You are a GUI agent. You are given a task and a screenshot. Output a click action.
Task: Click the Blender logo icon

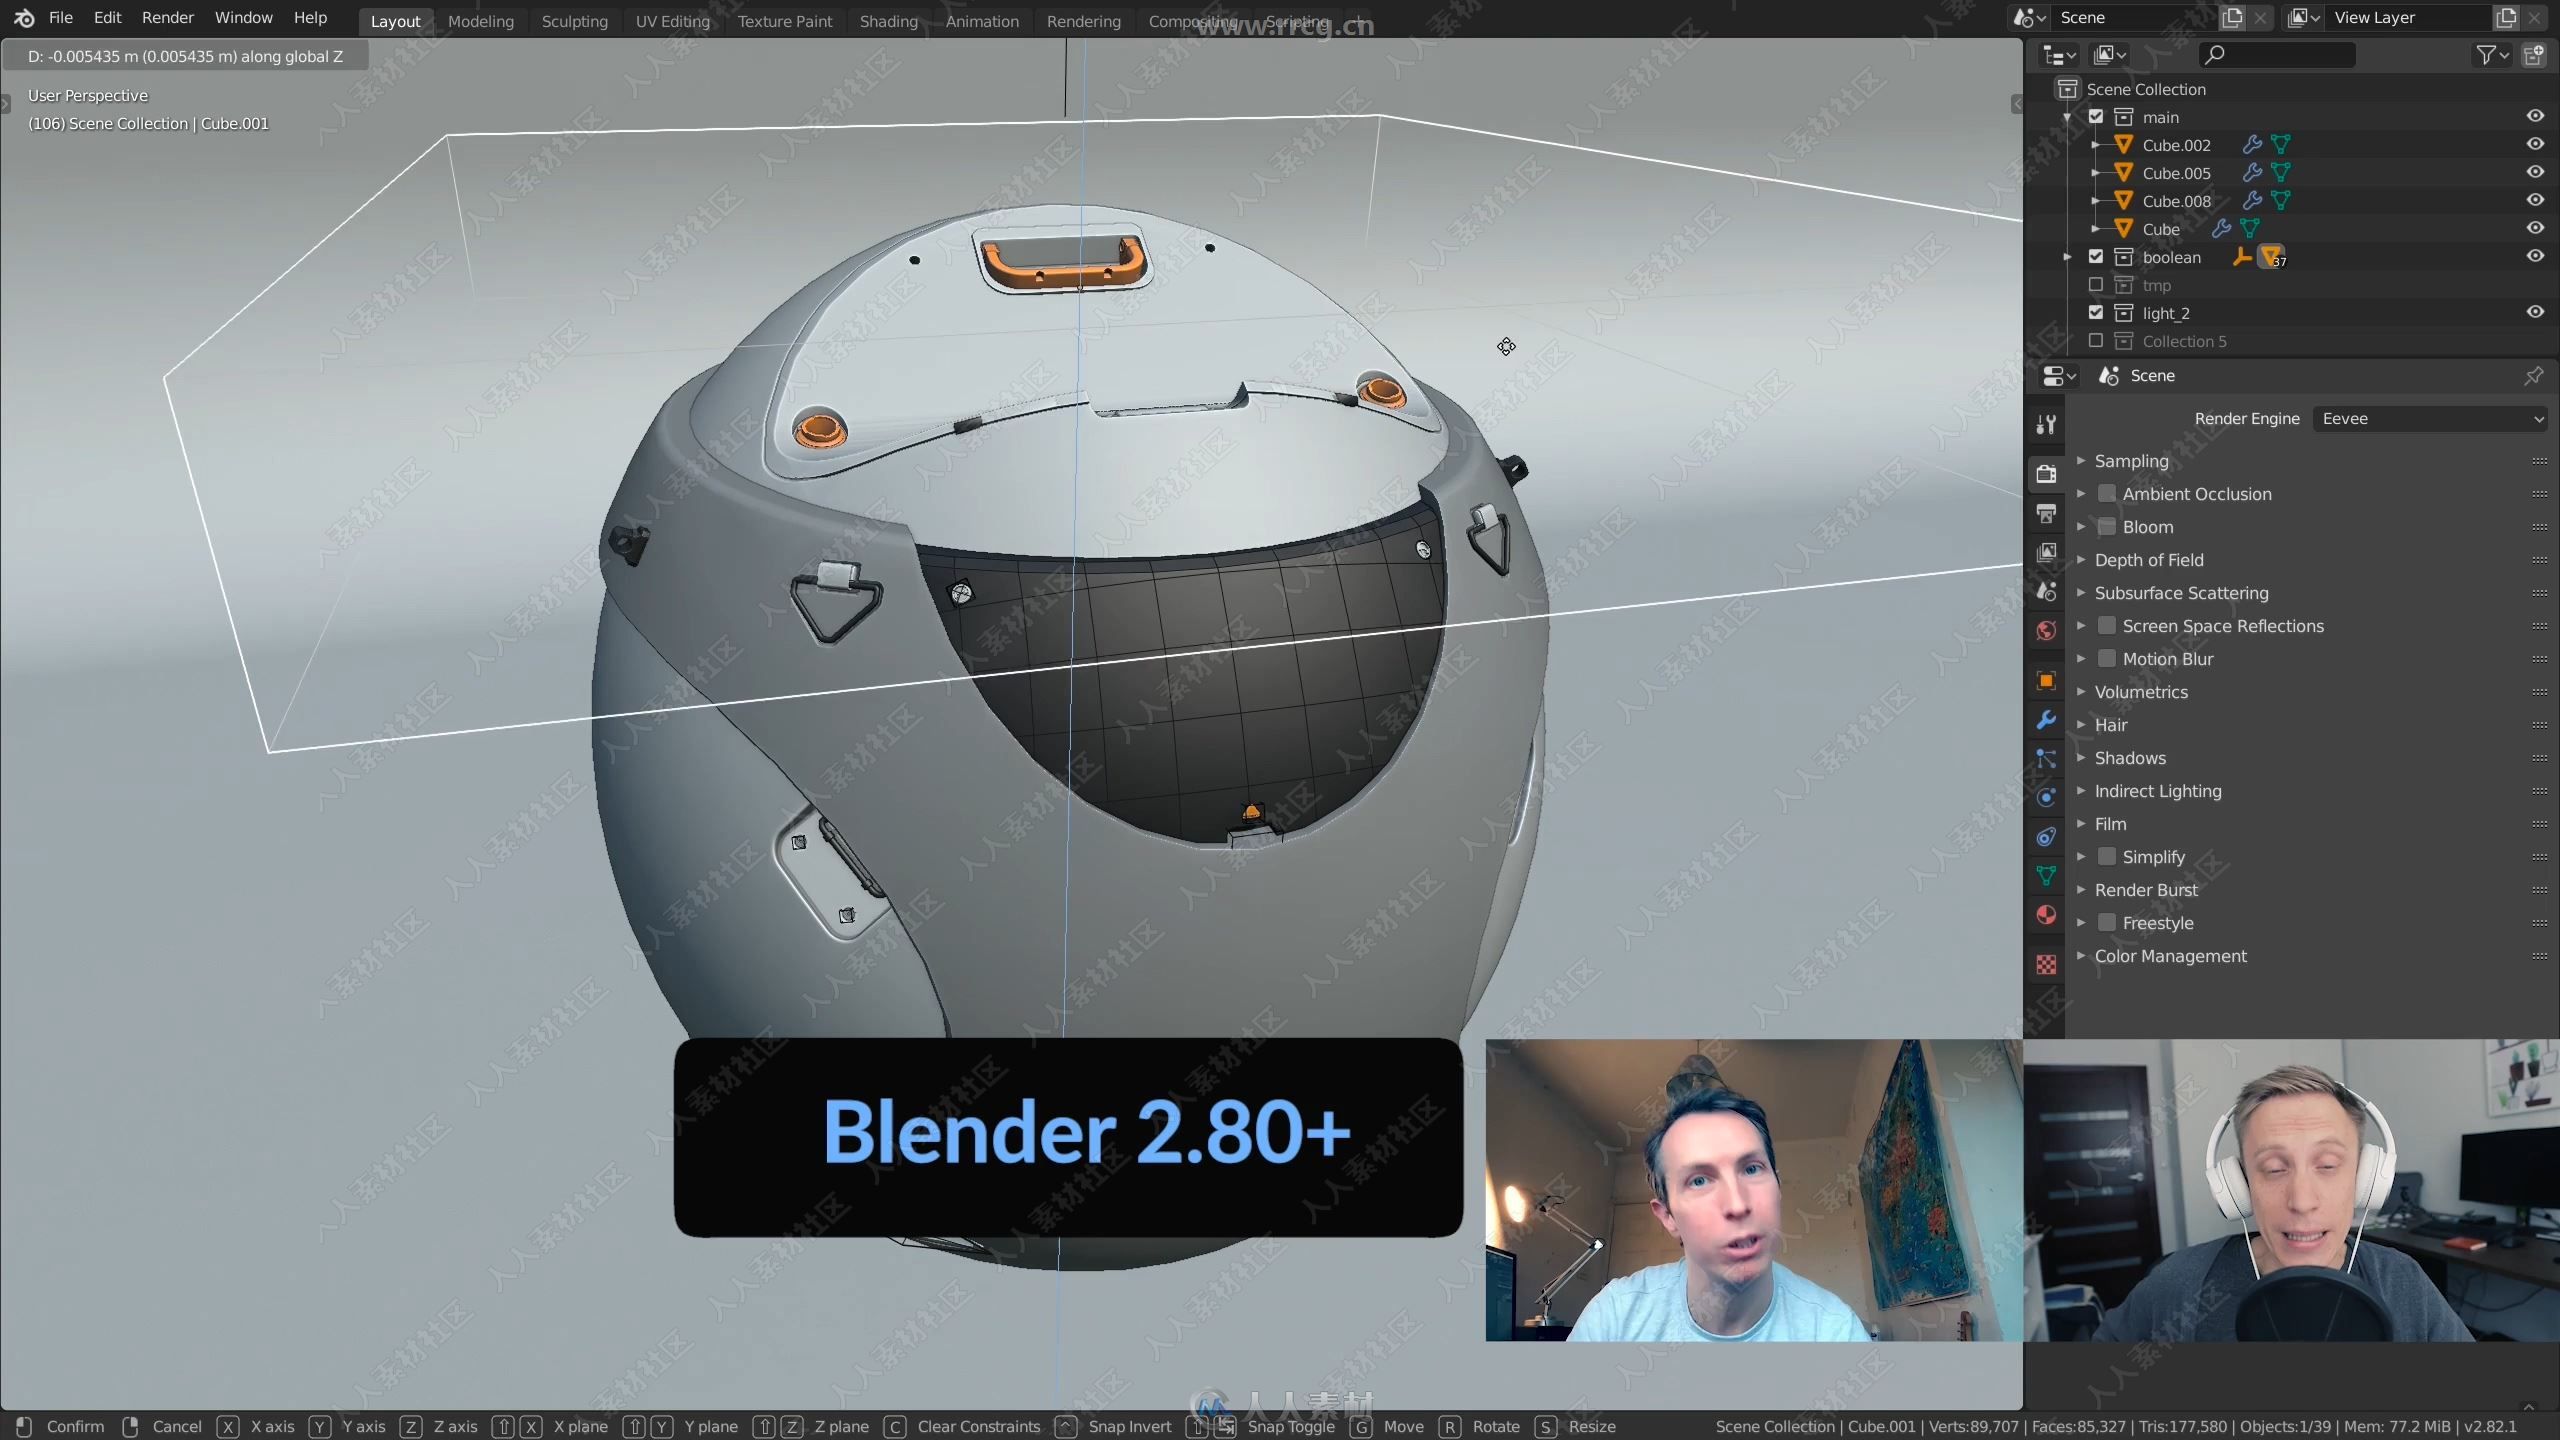tap(24, 18)
